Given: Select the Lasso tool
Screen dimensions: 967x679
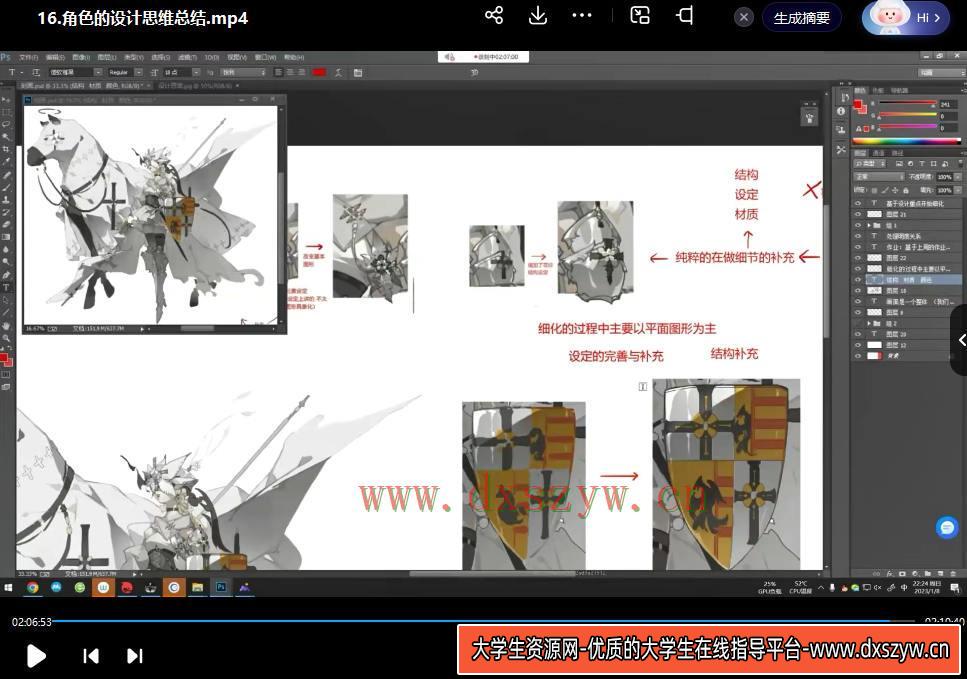Looking at the screenshot, I should [6, 124].
